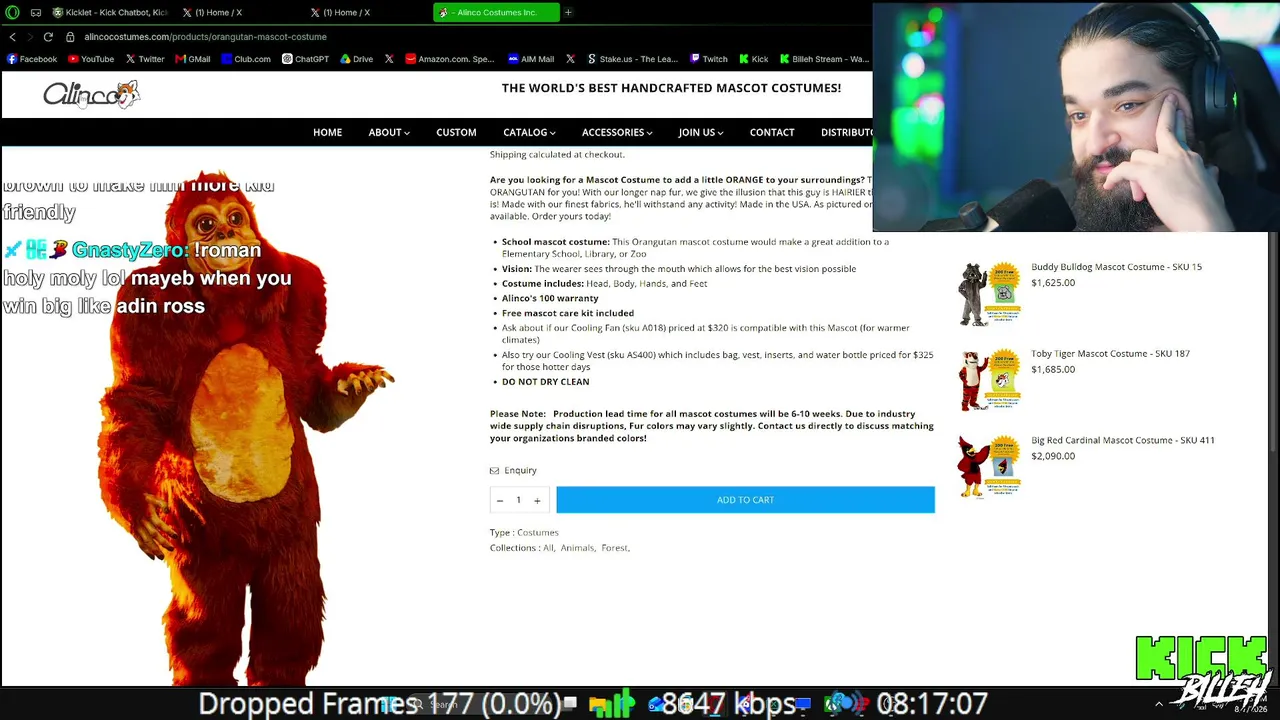
Task: Go back using the browser back arrow
Action: coord(12,37)
